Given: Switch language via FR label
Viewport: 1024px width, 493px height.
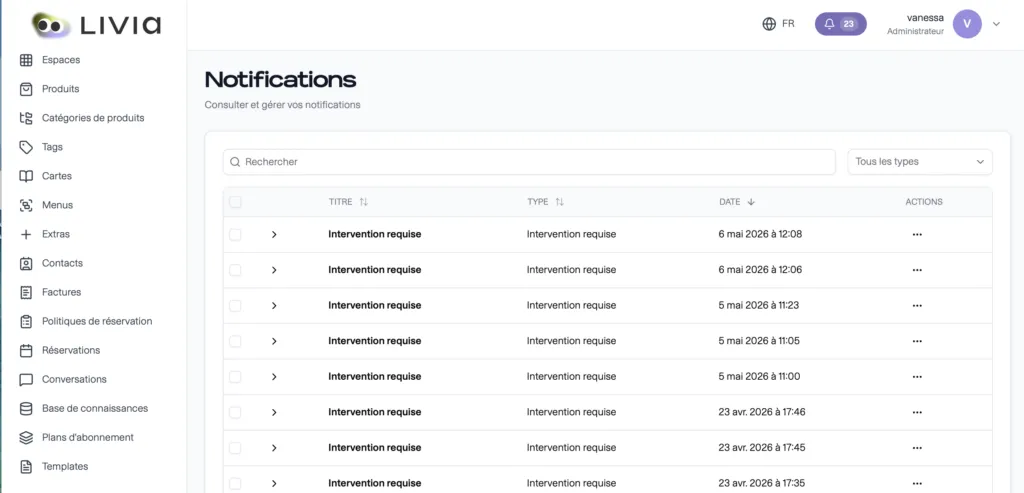Looking at the screenshot, I should (788, 24).
